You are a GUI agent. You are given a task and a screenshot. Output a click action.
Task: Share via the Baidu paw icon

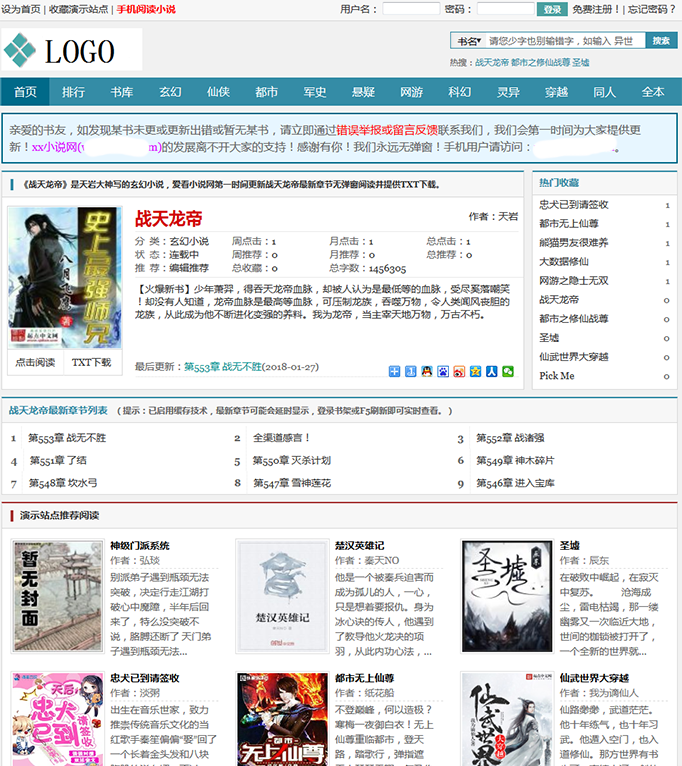tap(443, 371)
